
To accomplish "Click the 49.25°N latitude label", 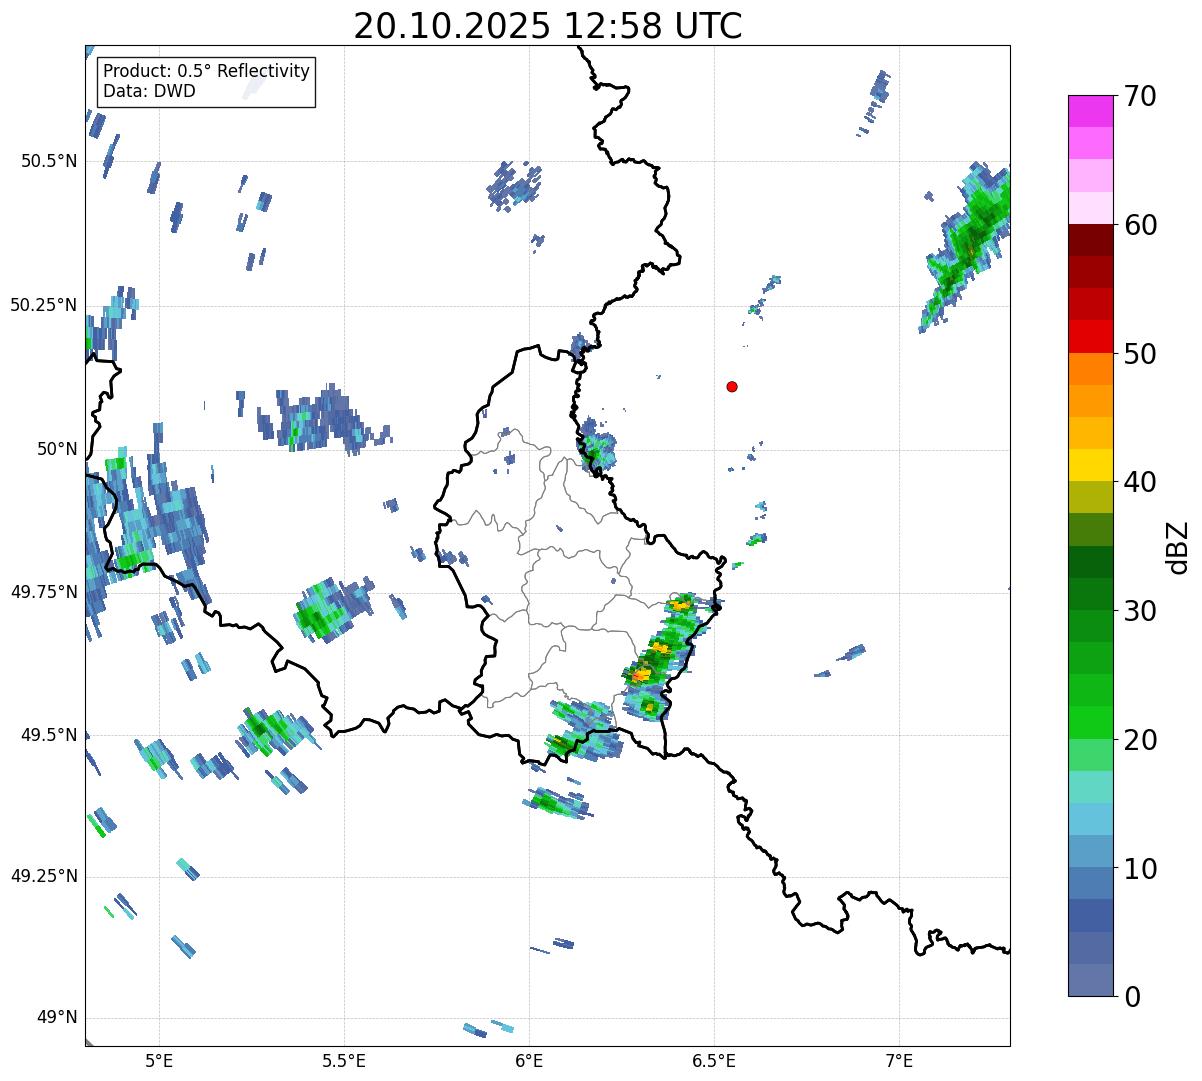I will (x=43, y=876).
